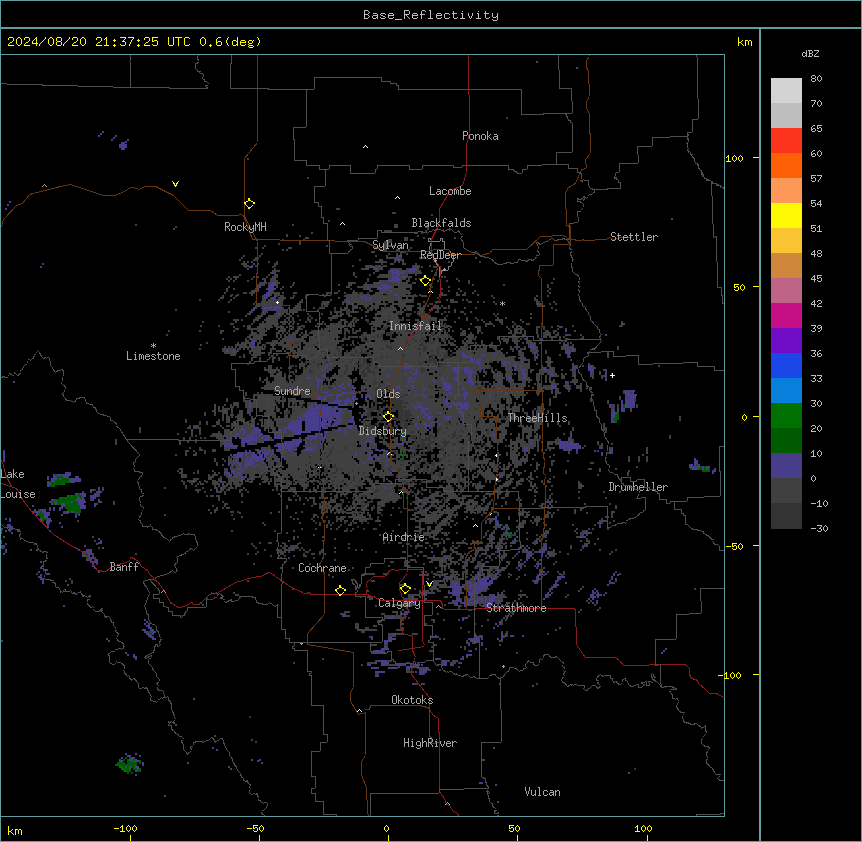The image size is (862, 842).
Task: Click the blue 33-36 dBZ legend swatch
Action: pyautogui.click(x=786, y=365)
